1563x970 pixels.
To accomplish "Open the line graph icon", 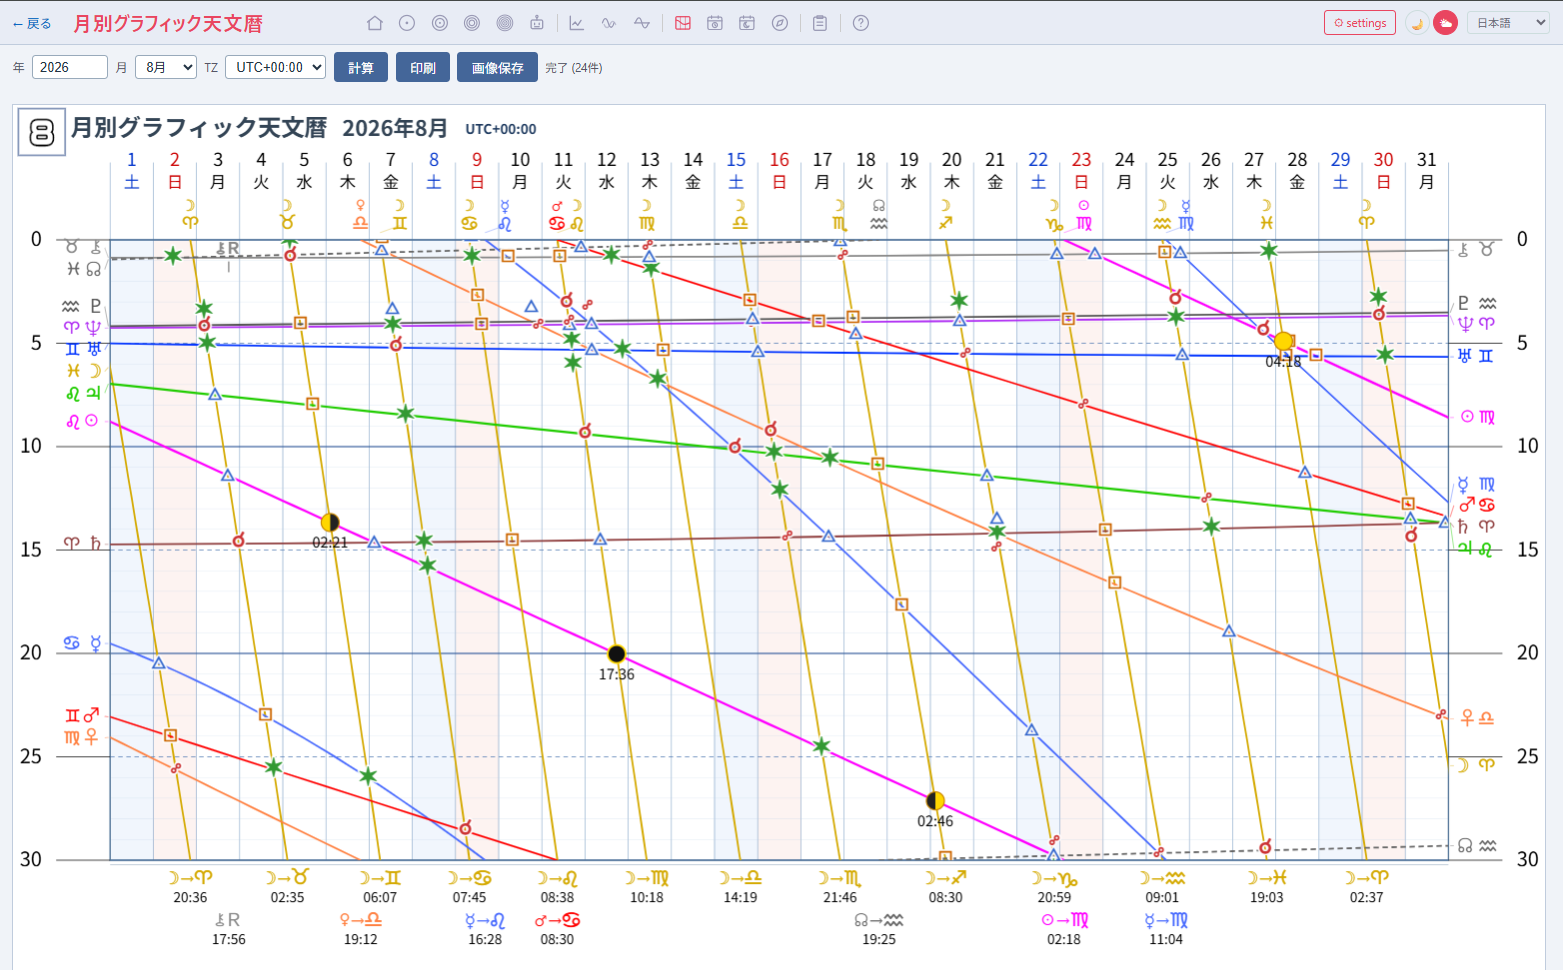I will (577, 23).
